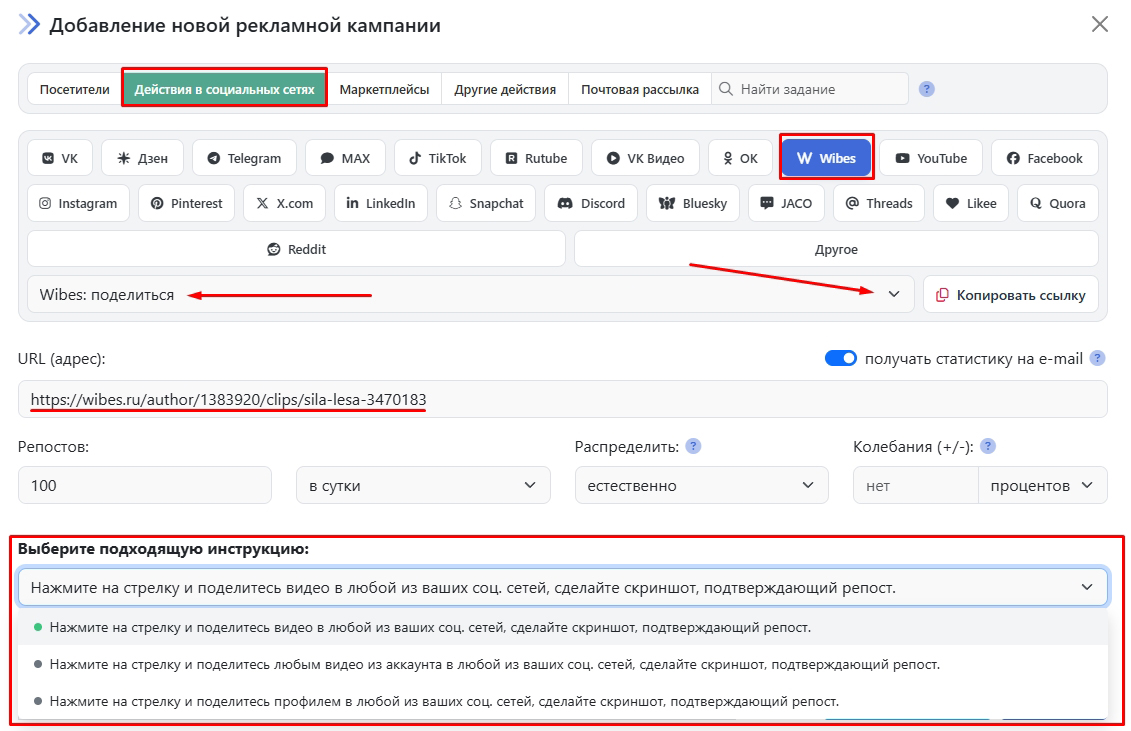Viewport: 1131px width, 731px height.
Task: Select the share-profile instruction option
Action: tap(444, 701)
